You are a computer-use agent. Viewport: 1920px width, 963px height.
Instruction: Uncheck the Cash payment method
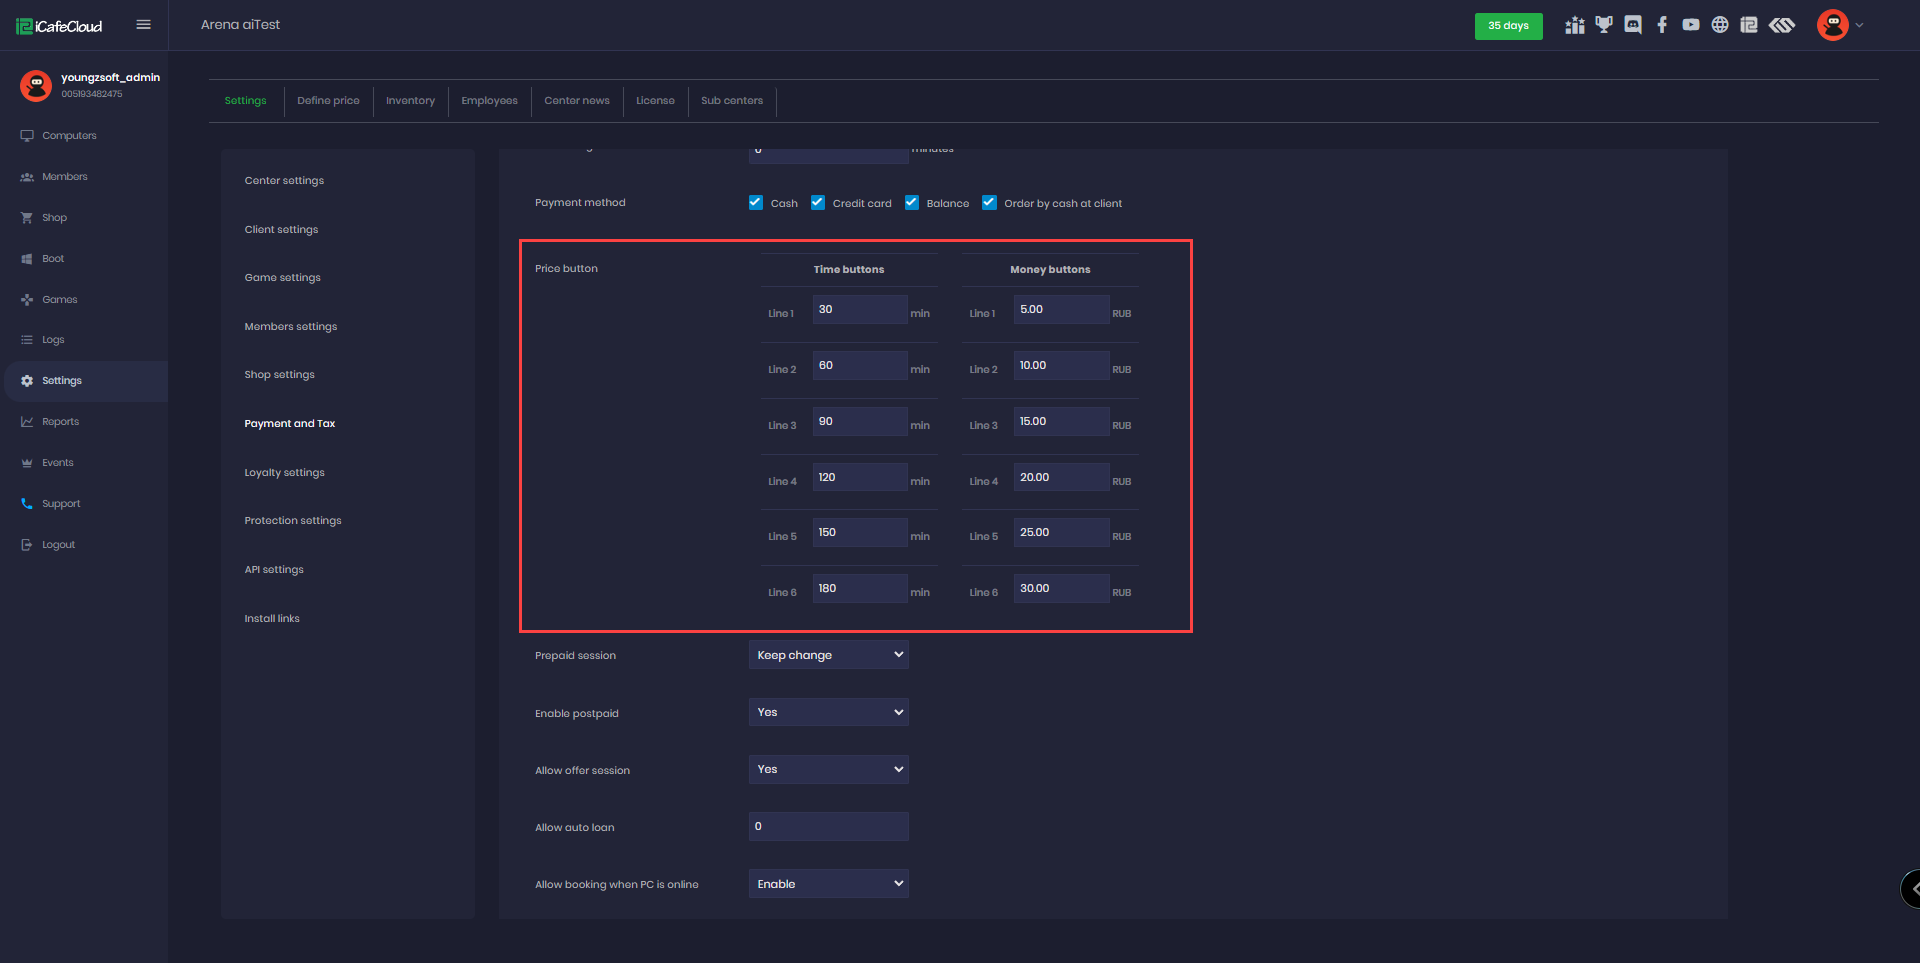pyautogui.click(x=756, y=203)
